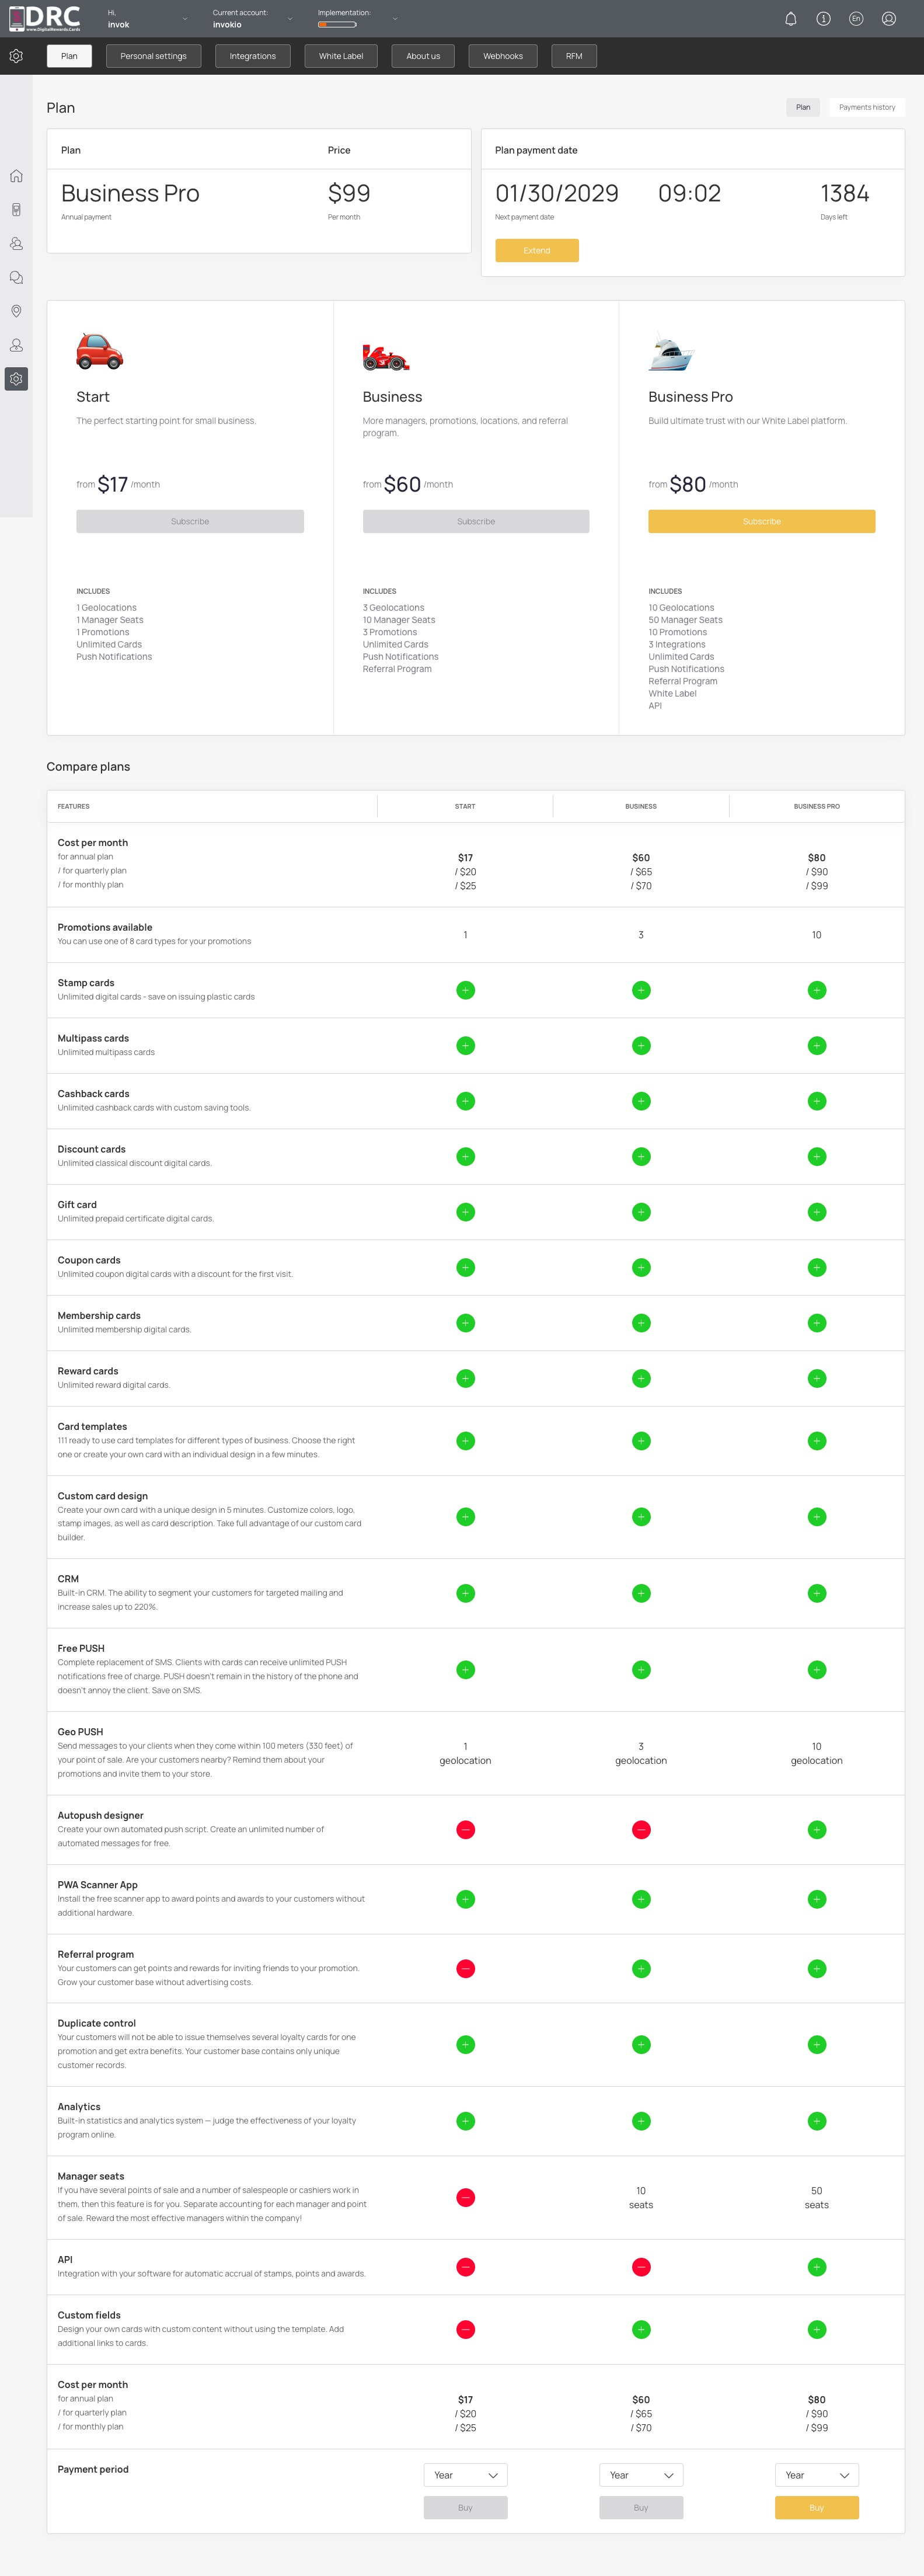
Task: Open the White Label tab
Action: pos(341,56)
